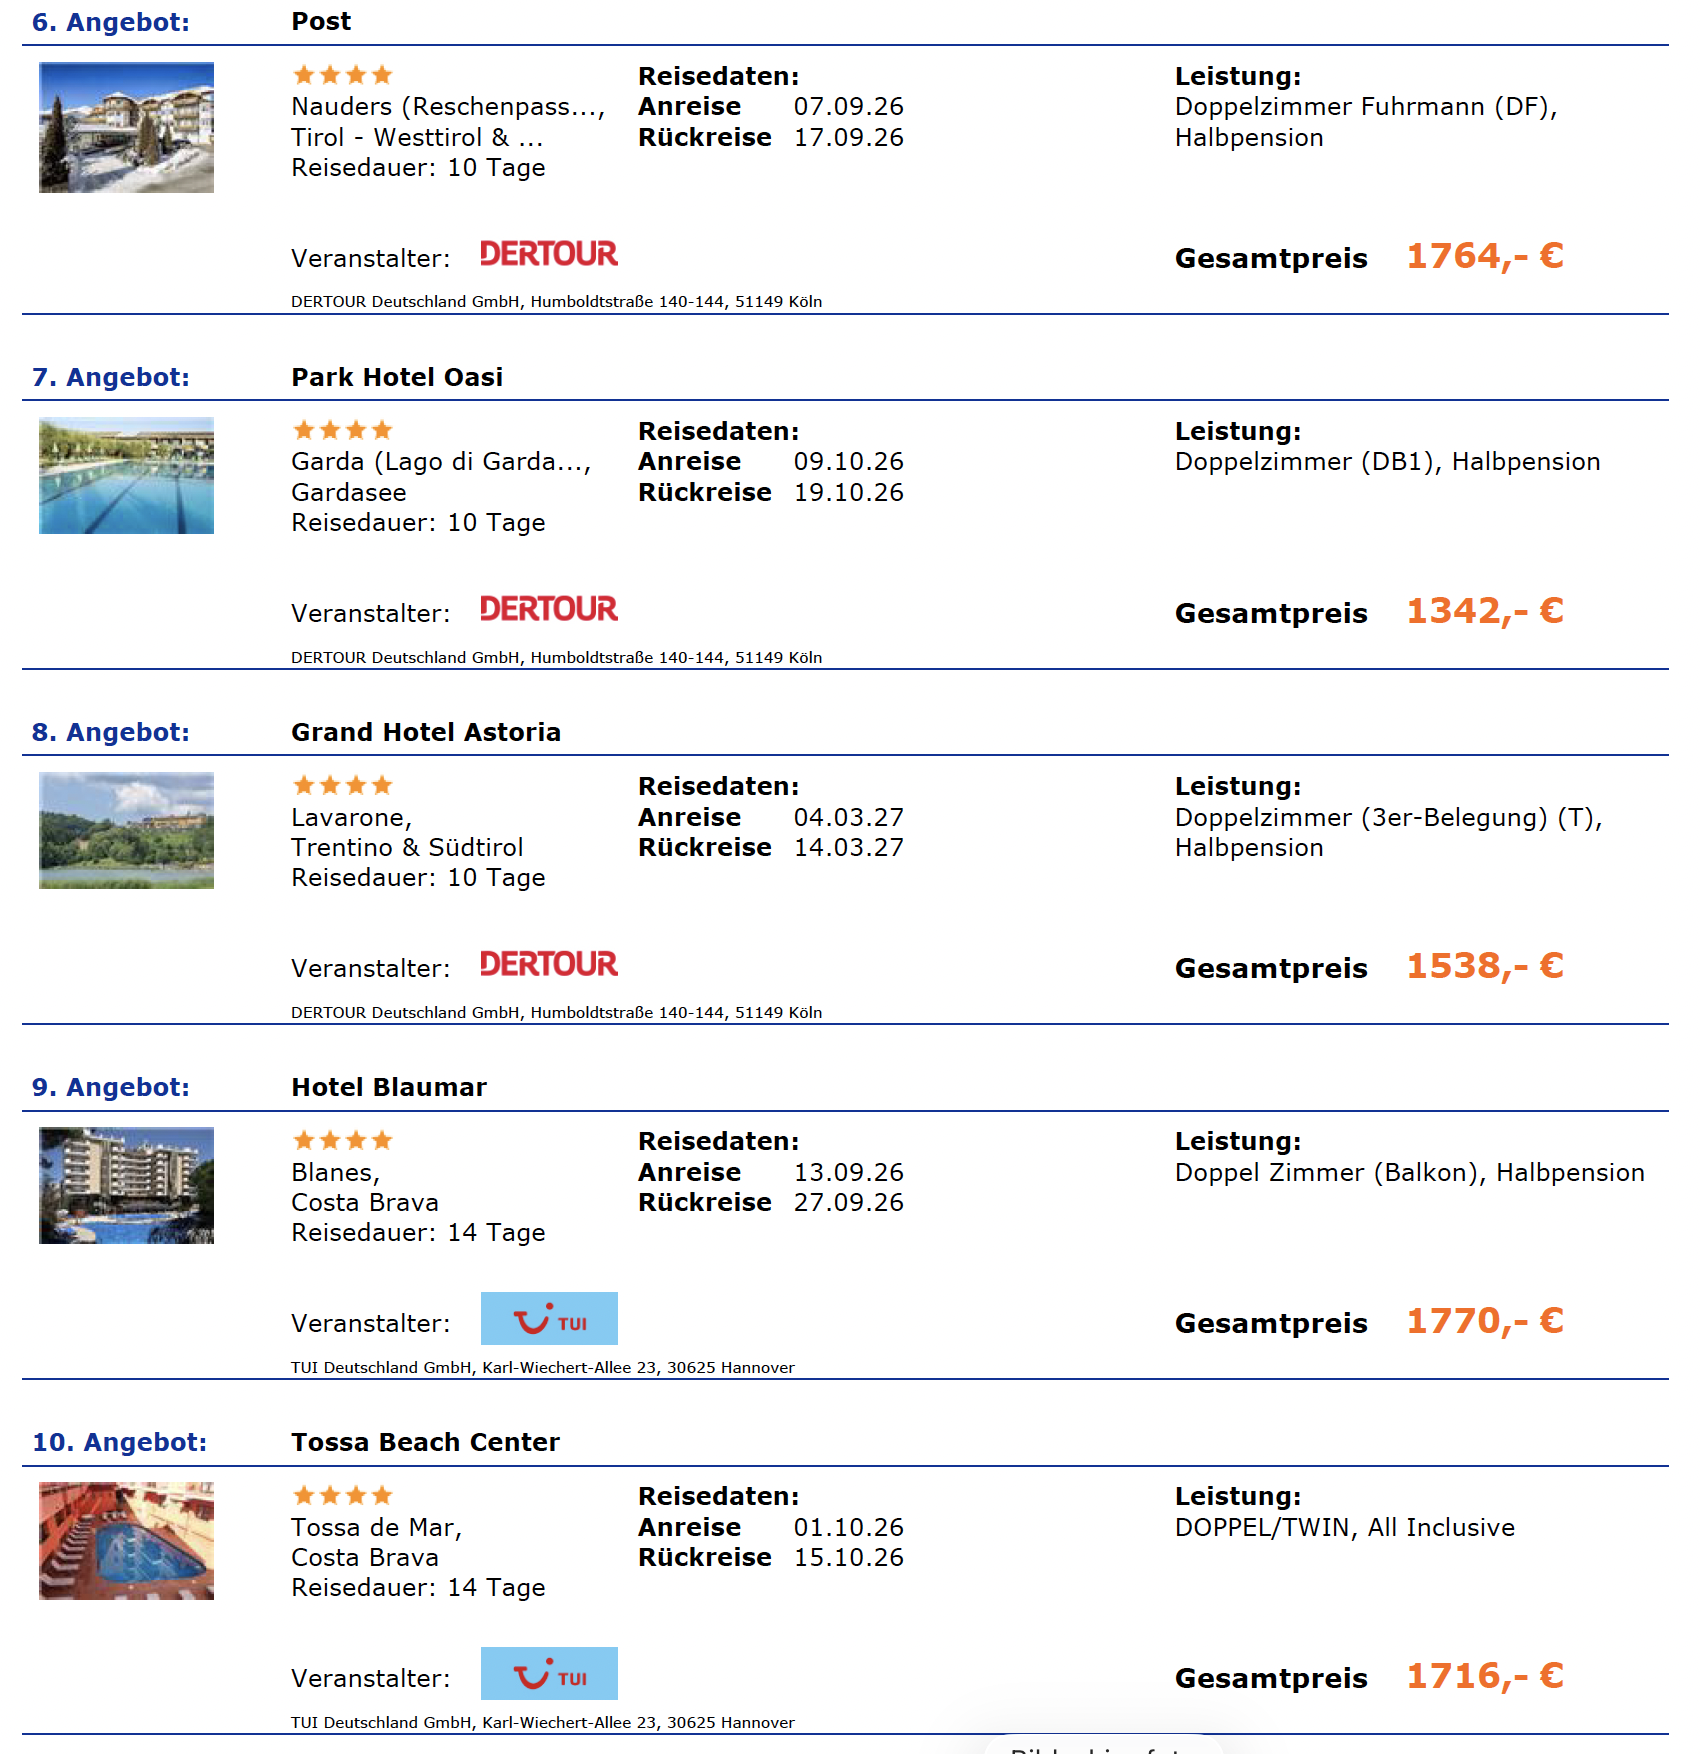Click the 6. Angebot heading

point(111,22)
